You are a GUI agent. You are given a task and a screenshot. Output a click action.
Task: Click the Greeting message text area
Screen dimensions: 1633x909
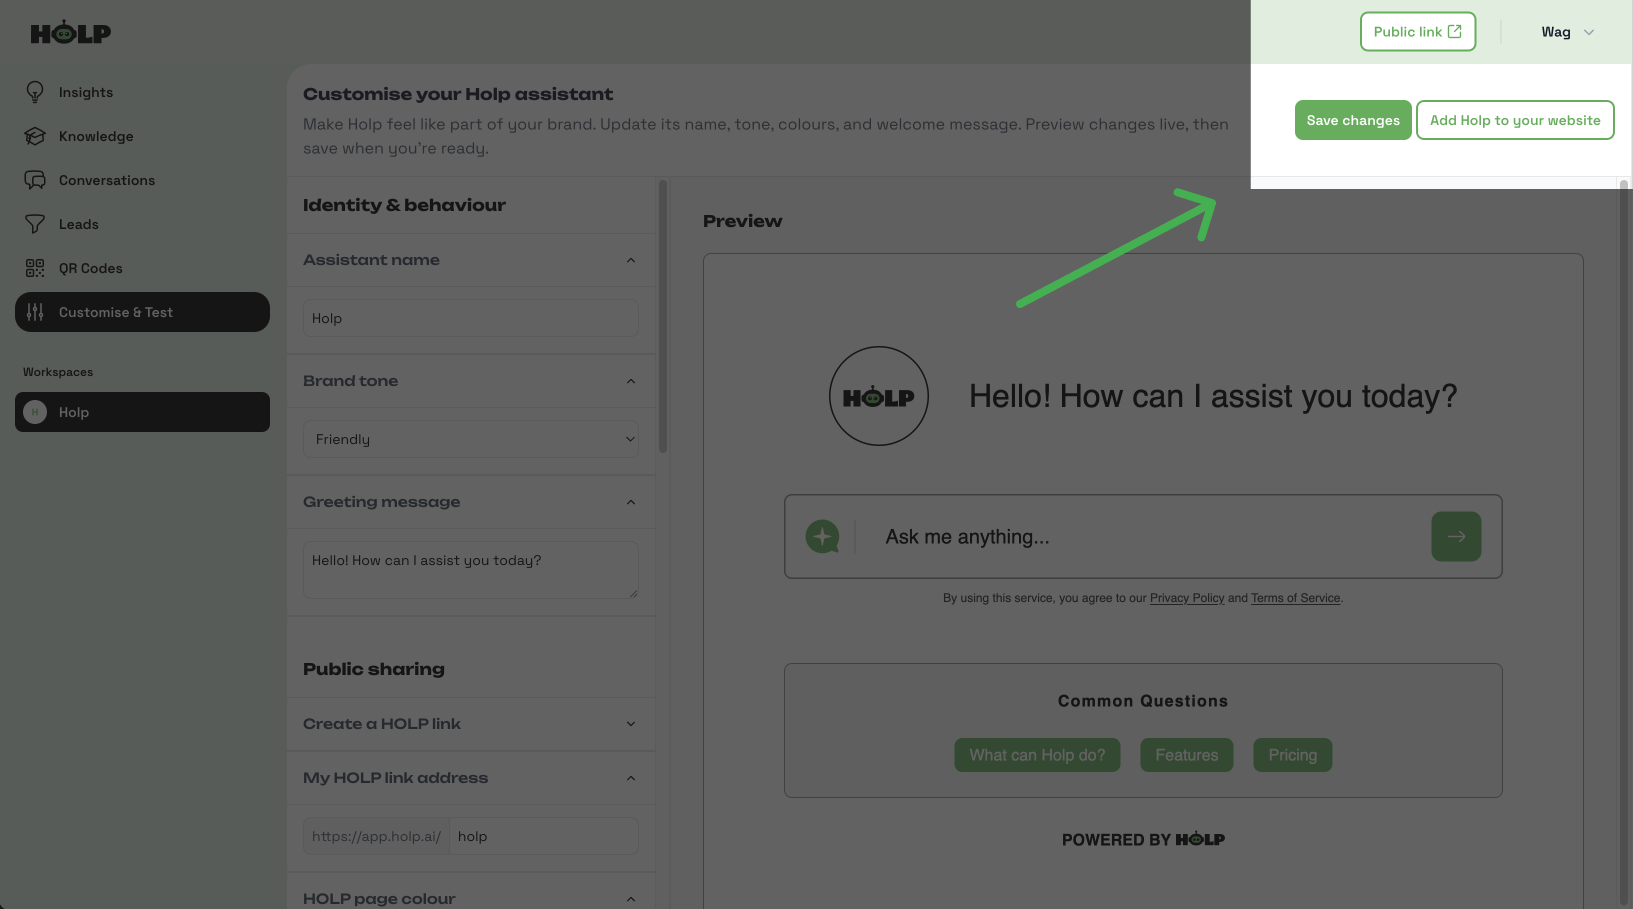click(471, 570)
